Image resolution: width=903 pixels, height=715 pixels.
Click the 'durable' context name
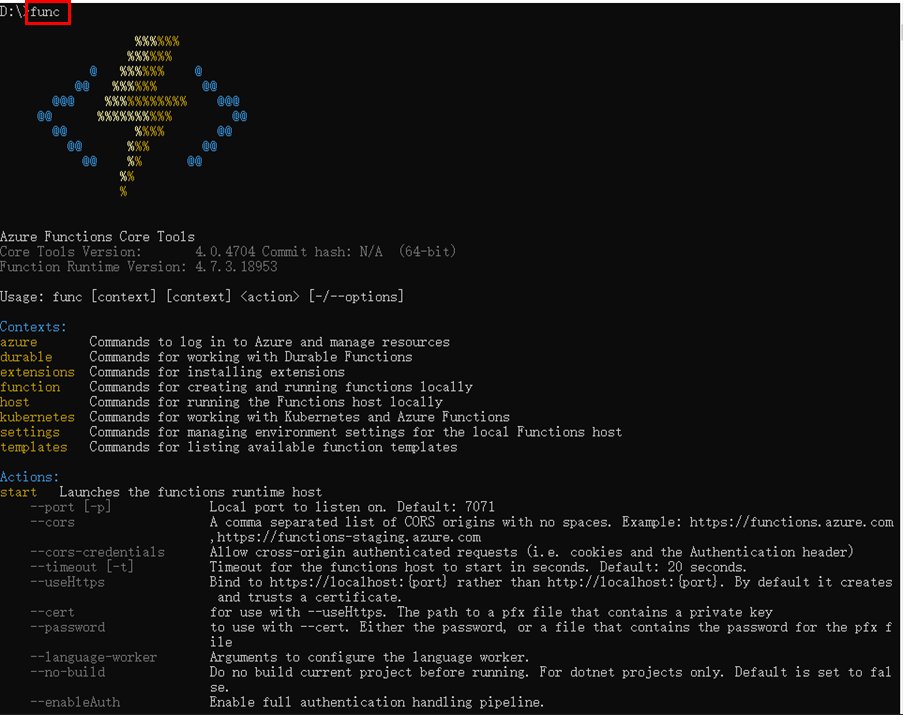(x=26, y=357)
